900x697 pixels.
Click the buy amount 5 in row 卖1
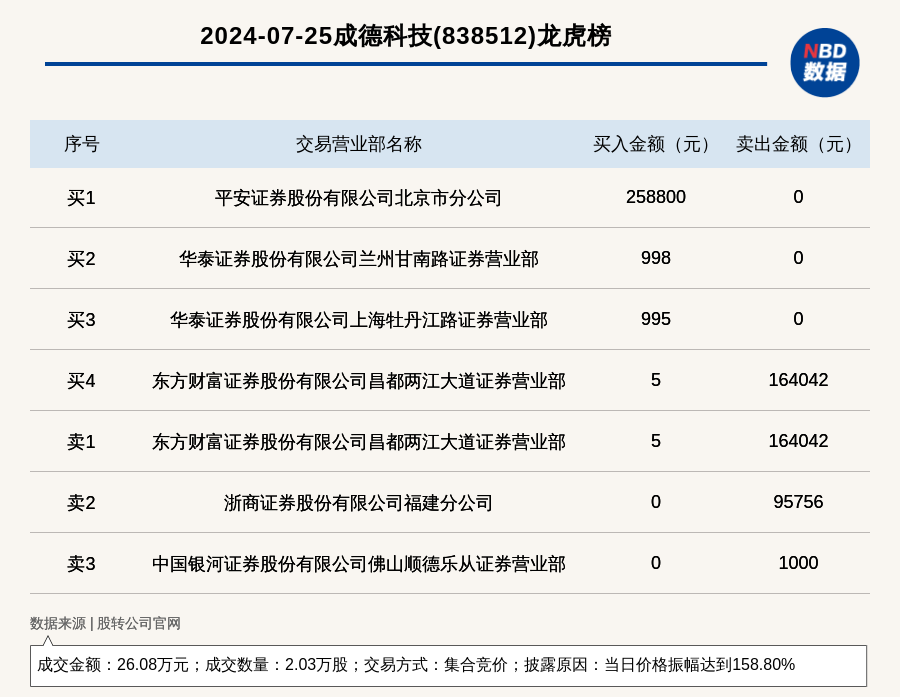(x=655, y=440)
